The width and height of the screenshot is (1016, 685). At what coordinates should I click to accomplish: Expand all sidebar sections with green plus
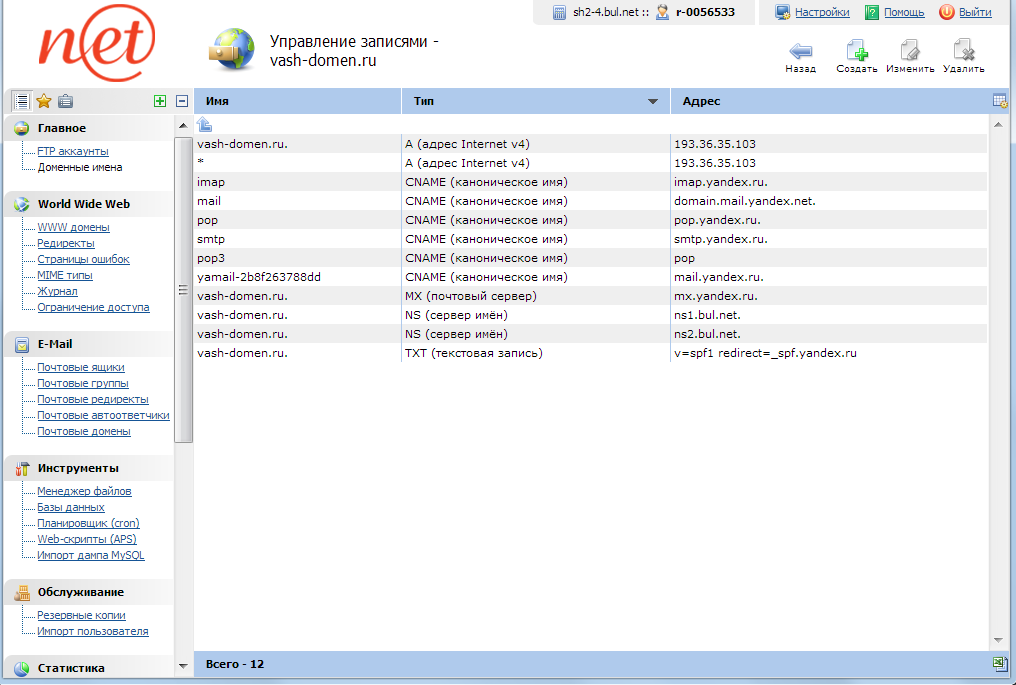[x=159, y=101]
